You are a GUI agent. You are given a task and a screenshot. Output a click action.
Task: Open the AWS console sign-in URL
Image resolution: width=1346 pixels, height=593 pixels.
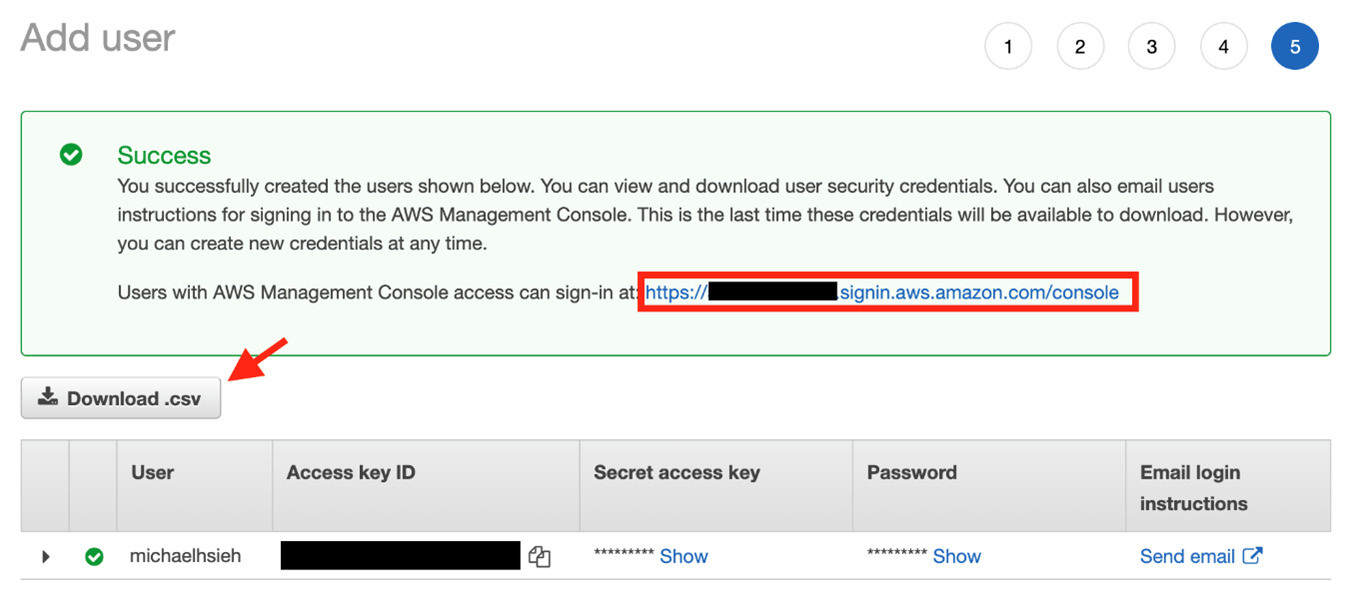[882, 293]
